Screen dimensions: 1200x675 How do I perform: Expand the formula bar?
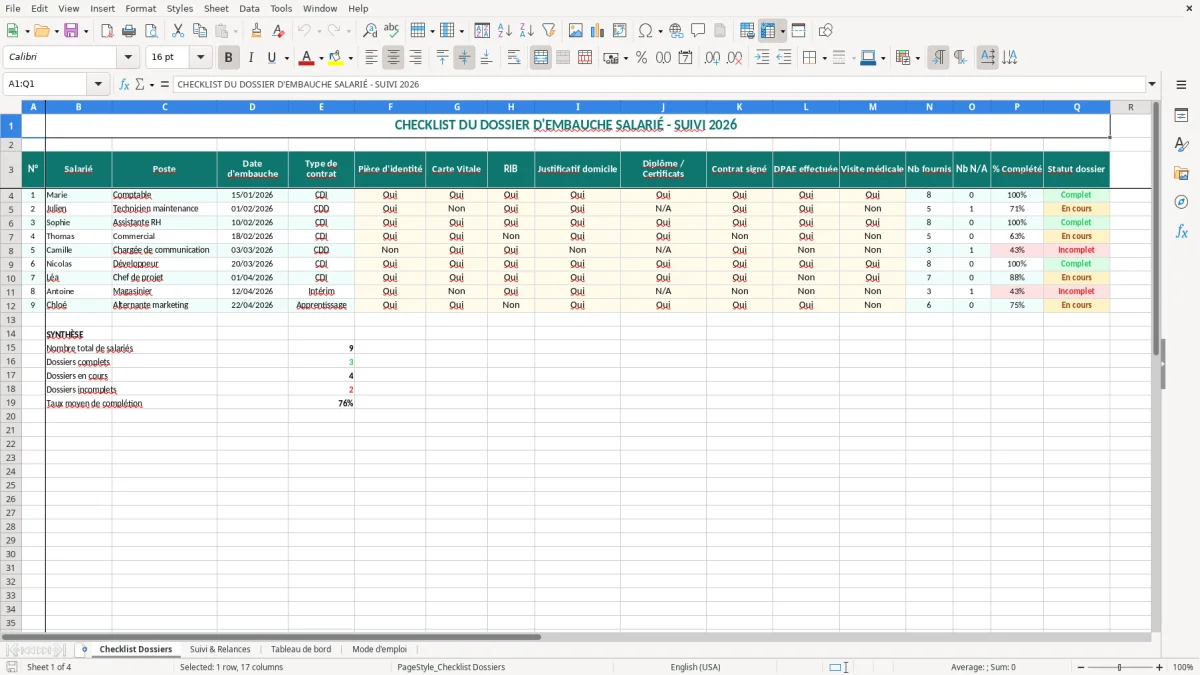tap(1152, 85)
